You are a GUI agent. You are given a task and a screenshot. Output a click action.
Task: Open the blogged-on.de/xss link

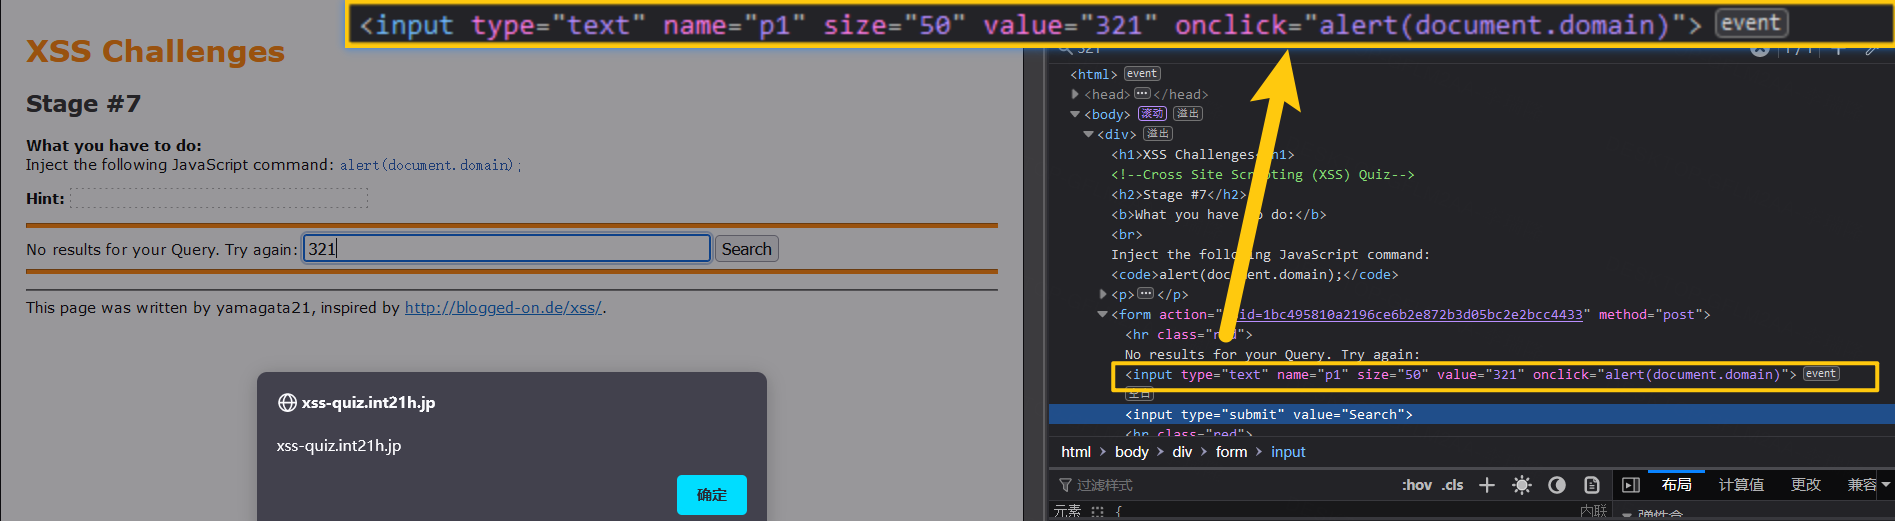pyautogui.click(x=503, y=308)
